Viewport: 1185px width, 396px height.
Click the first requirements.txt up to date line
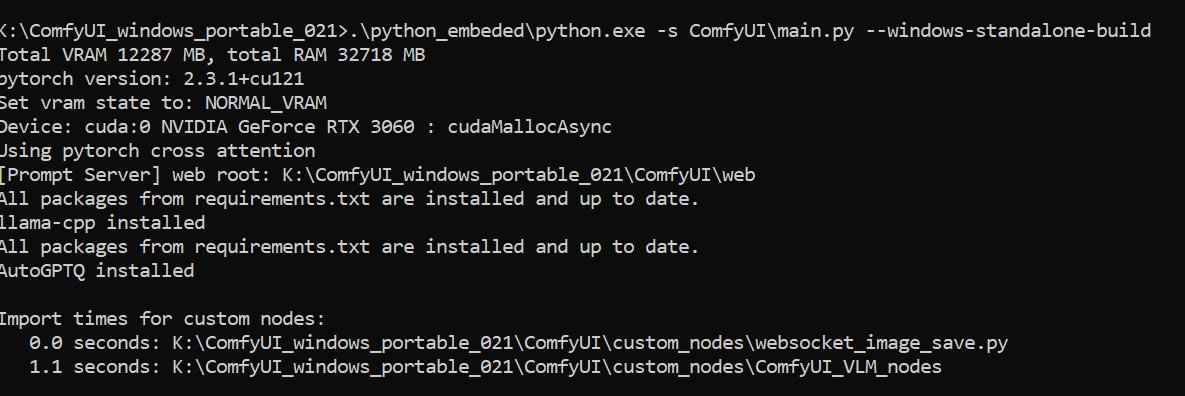(349, 199)
